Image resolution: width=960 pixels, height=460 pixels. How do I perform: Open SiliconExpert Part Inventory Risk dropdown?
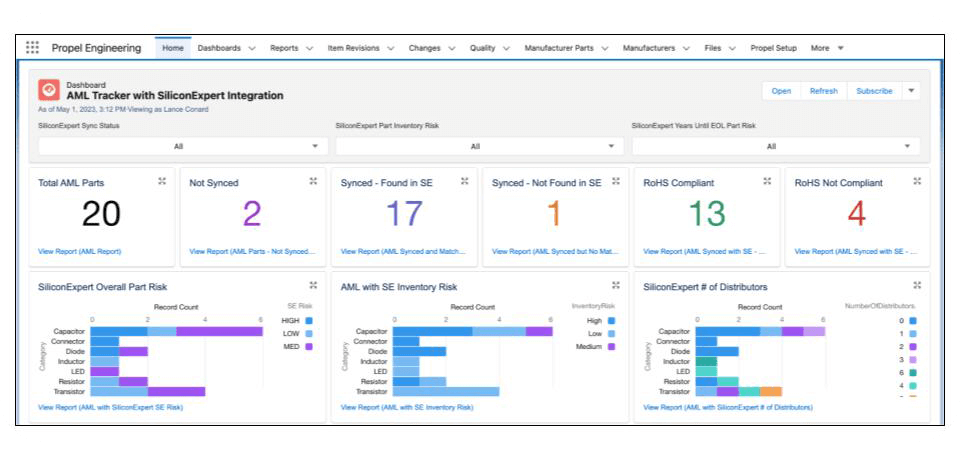click(x=479, y=146)
